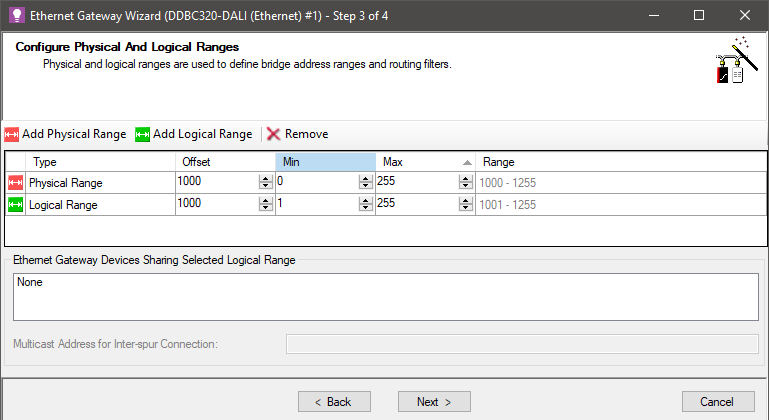
Task: Click the Logical Range value 1001 - 1255
Action: click(508, 205)
